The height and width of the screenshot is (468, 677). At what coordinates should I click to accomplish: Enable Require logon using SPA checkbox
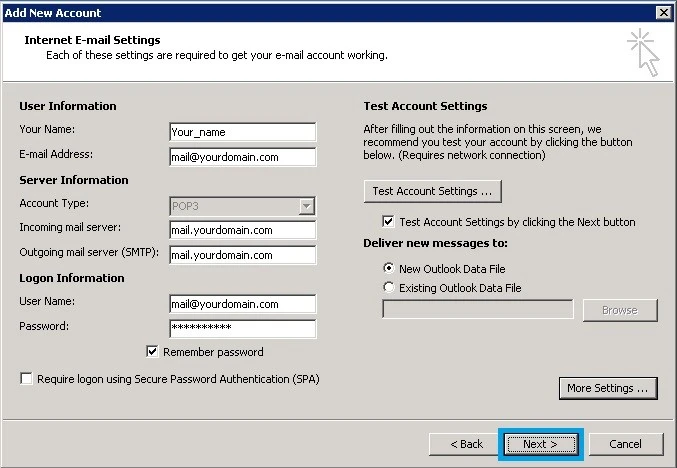(26, 379)
